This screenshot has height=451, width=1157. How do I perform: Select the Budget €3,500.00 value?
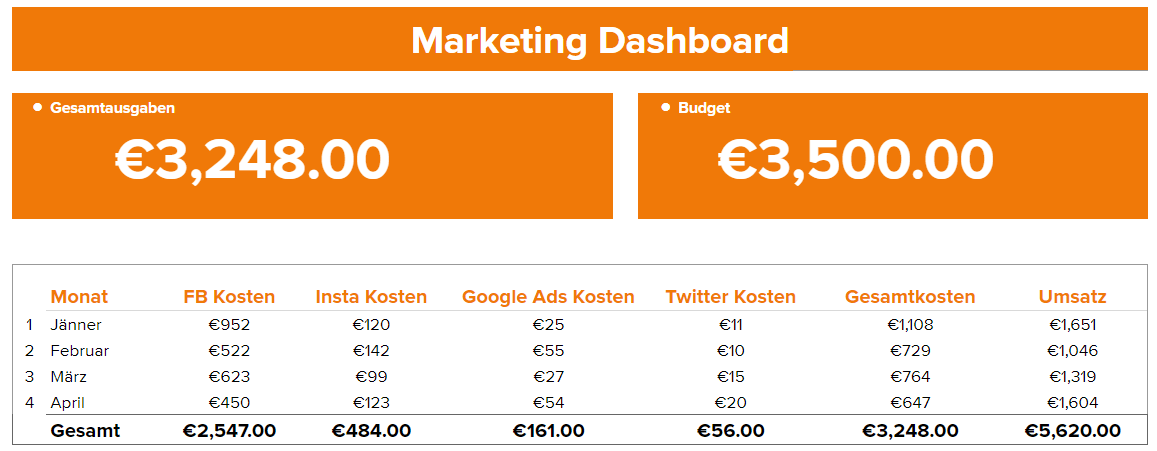(856, 160)
